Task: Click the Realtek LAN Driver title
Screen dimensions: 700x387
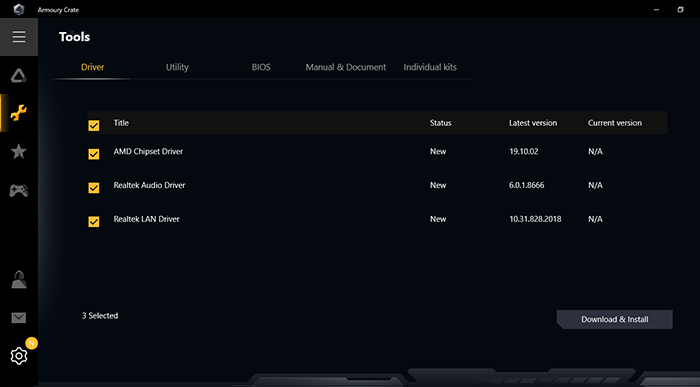Action: 146,219
